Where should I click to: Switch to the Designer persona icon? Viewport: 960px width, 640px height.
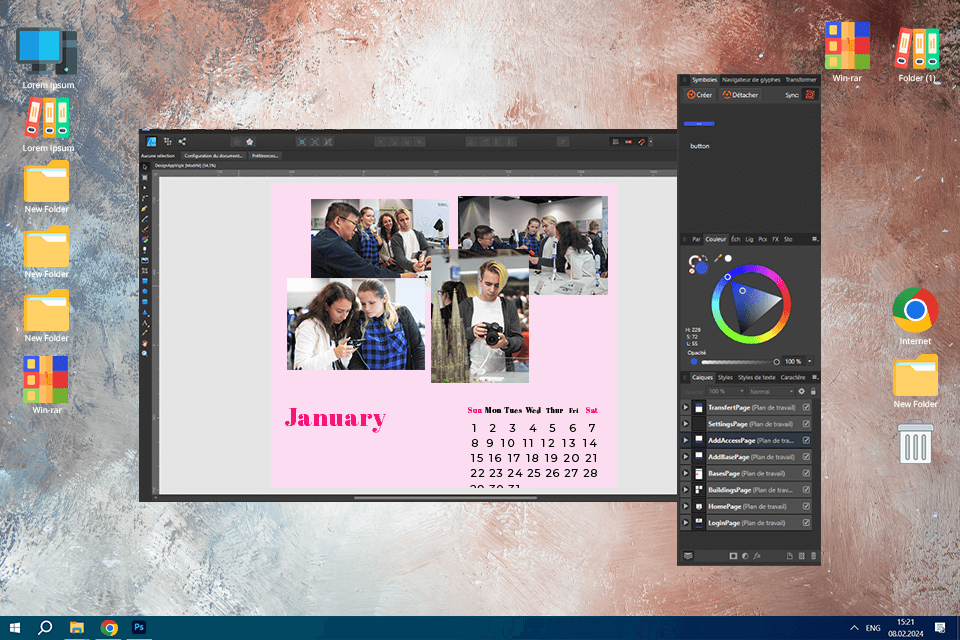(151, 141)
